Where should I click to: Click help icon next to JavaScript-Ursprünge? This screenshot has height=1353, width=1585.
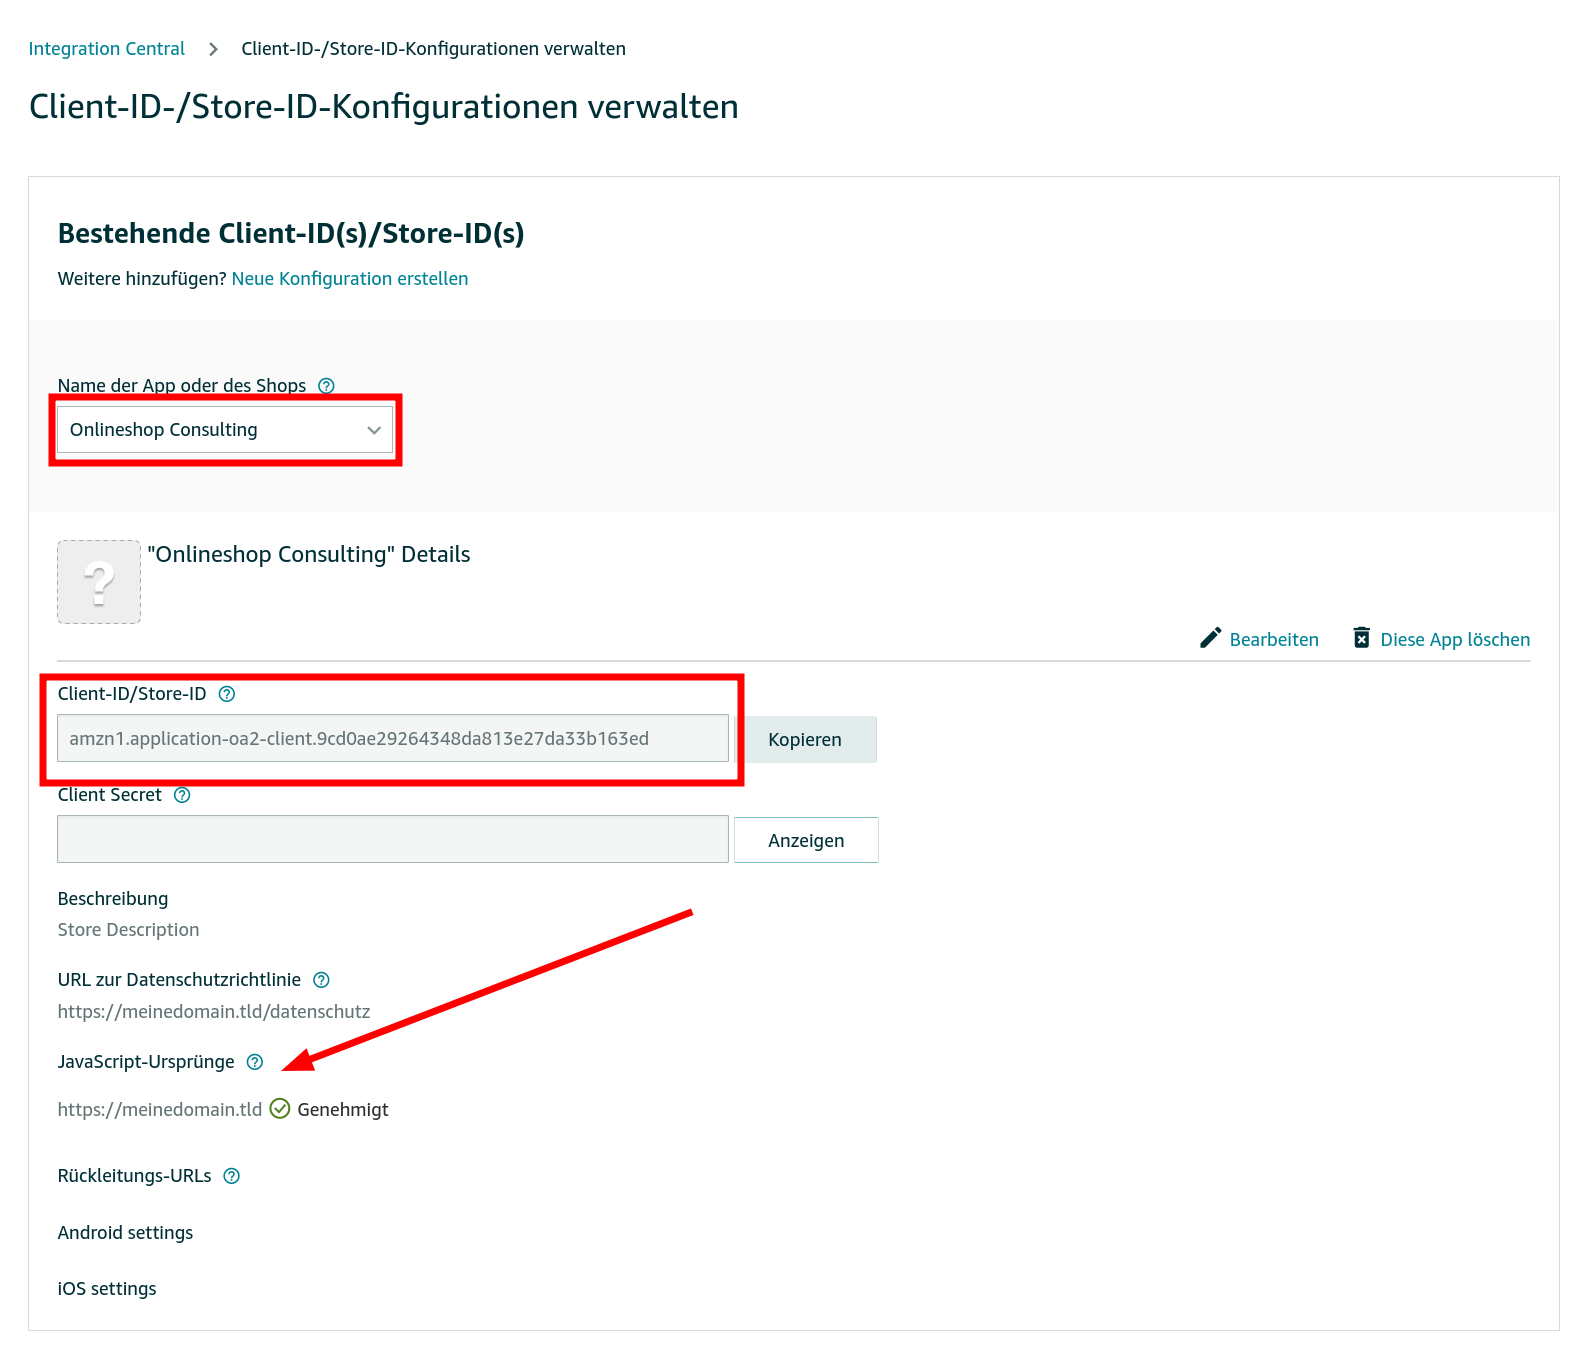pos(255,1062)
